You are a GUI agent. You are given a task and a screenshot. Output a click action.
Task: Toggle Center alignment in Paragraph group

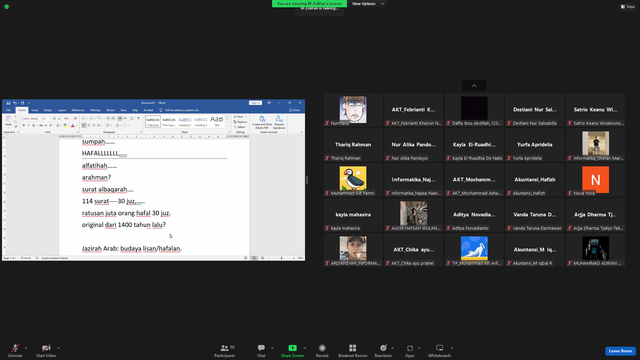coord(89,125)
